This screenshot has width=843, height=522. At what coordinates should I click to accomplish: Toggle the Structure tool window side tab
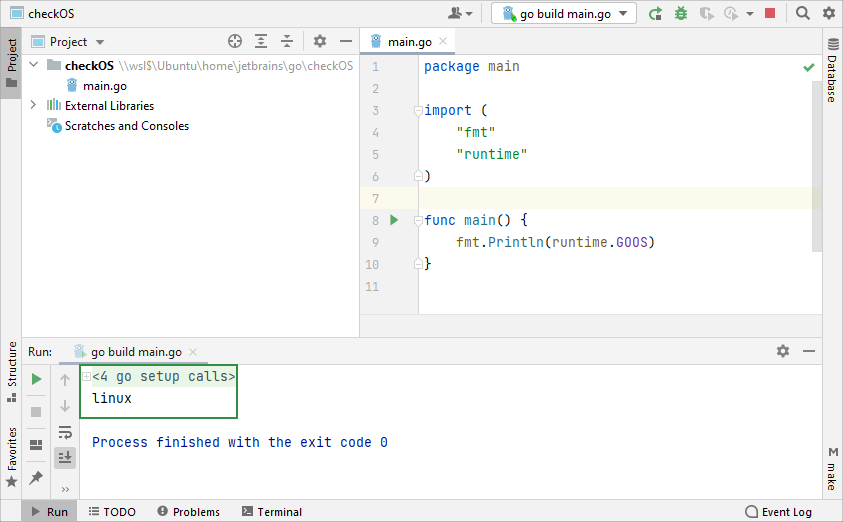pyautogui.click(x=11, y=371)
